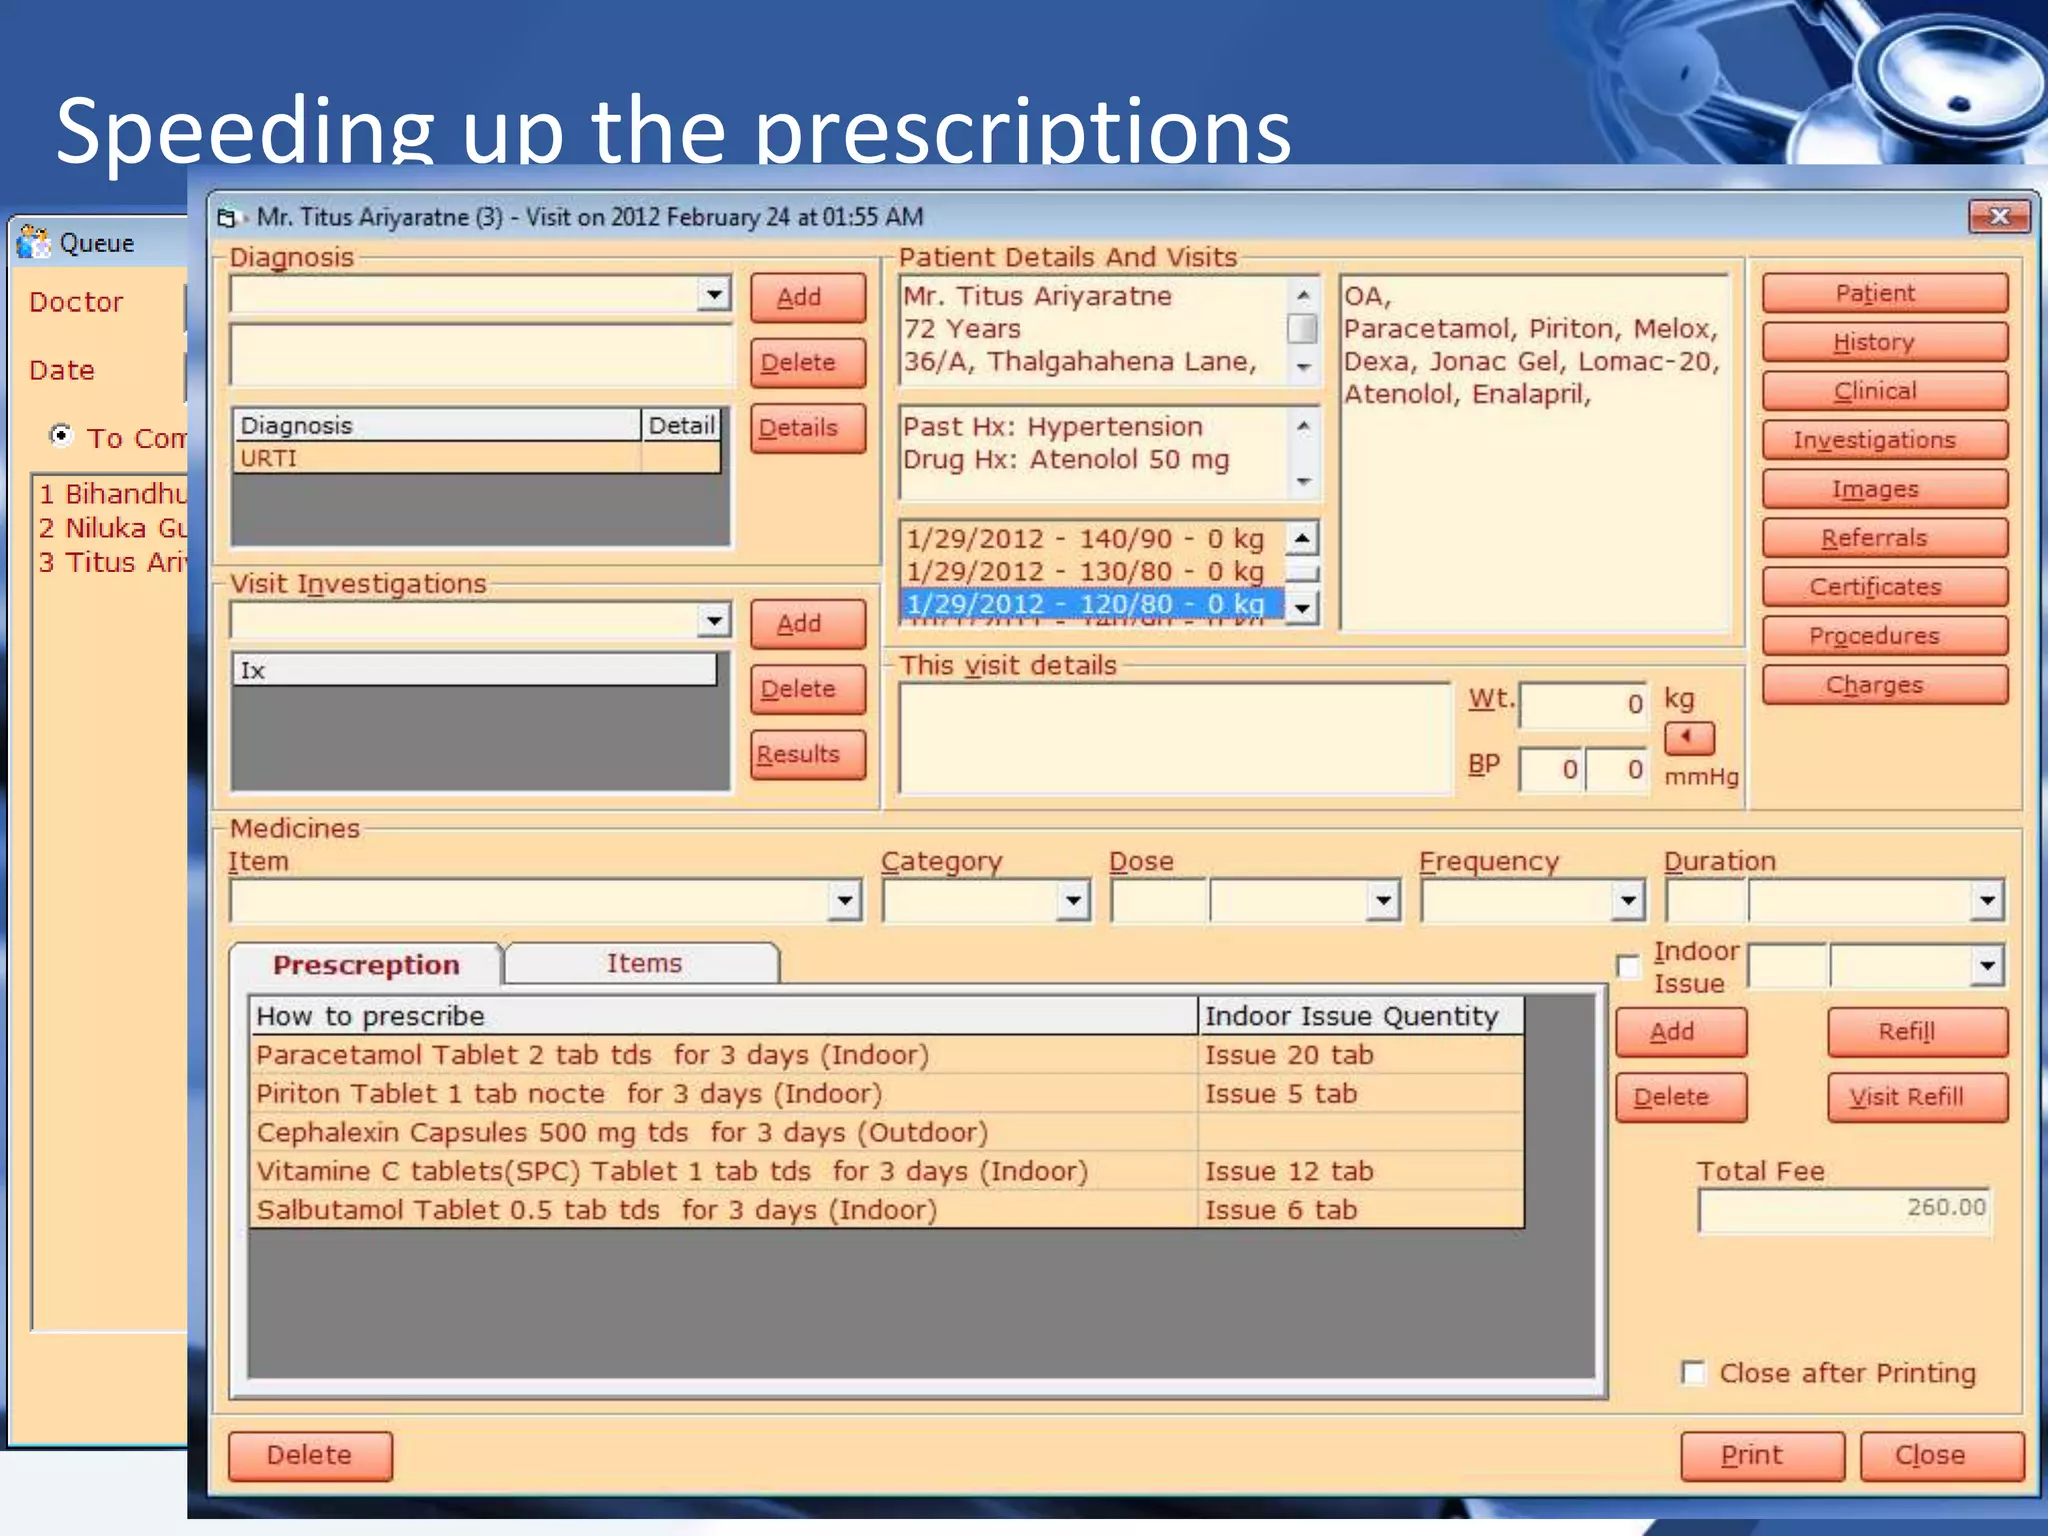Click Add in the Medicines group
This screenshot has width=2048, height=1536.
(1681, 1032)
